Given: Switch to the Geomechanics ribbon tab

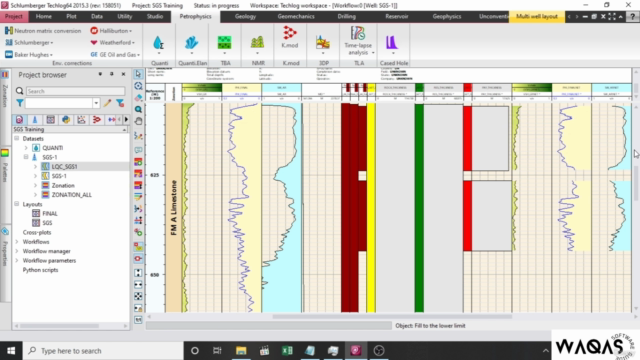Looking at the screenshot, I should point(296,16).
